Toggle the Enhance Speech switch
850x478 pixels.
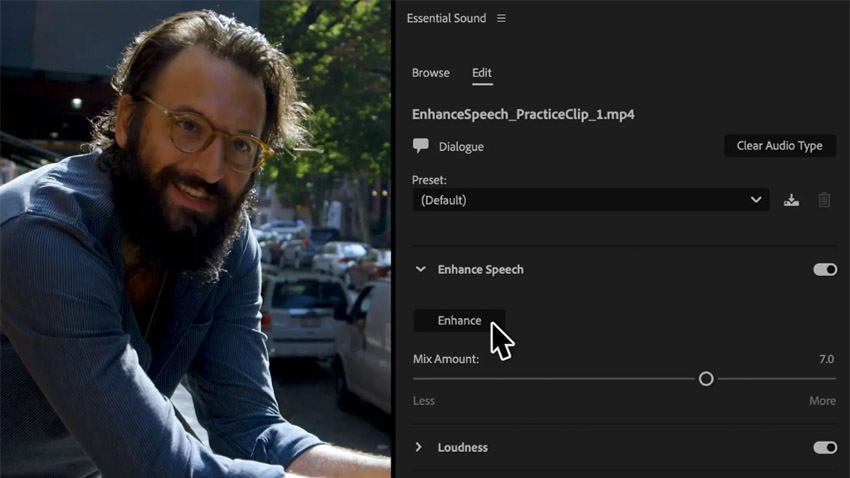[825, 269]
